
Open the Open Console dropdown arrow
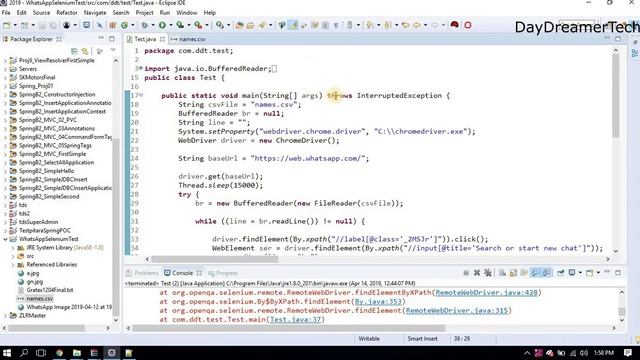click(598, 273)
